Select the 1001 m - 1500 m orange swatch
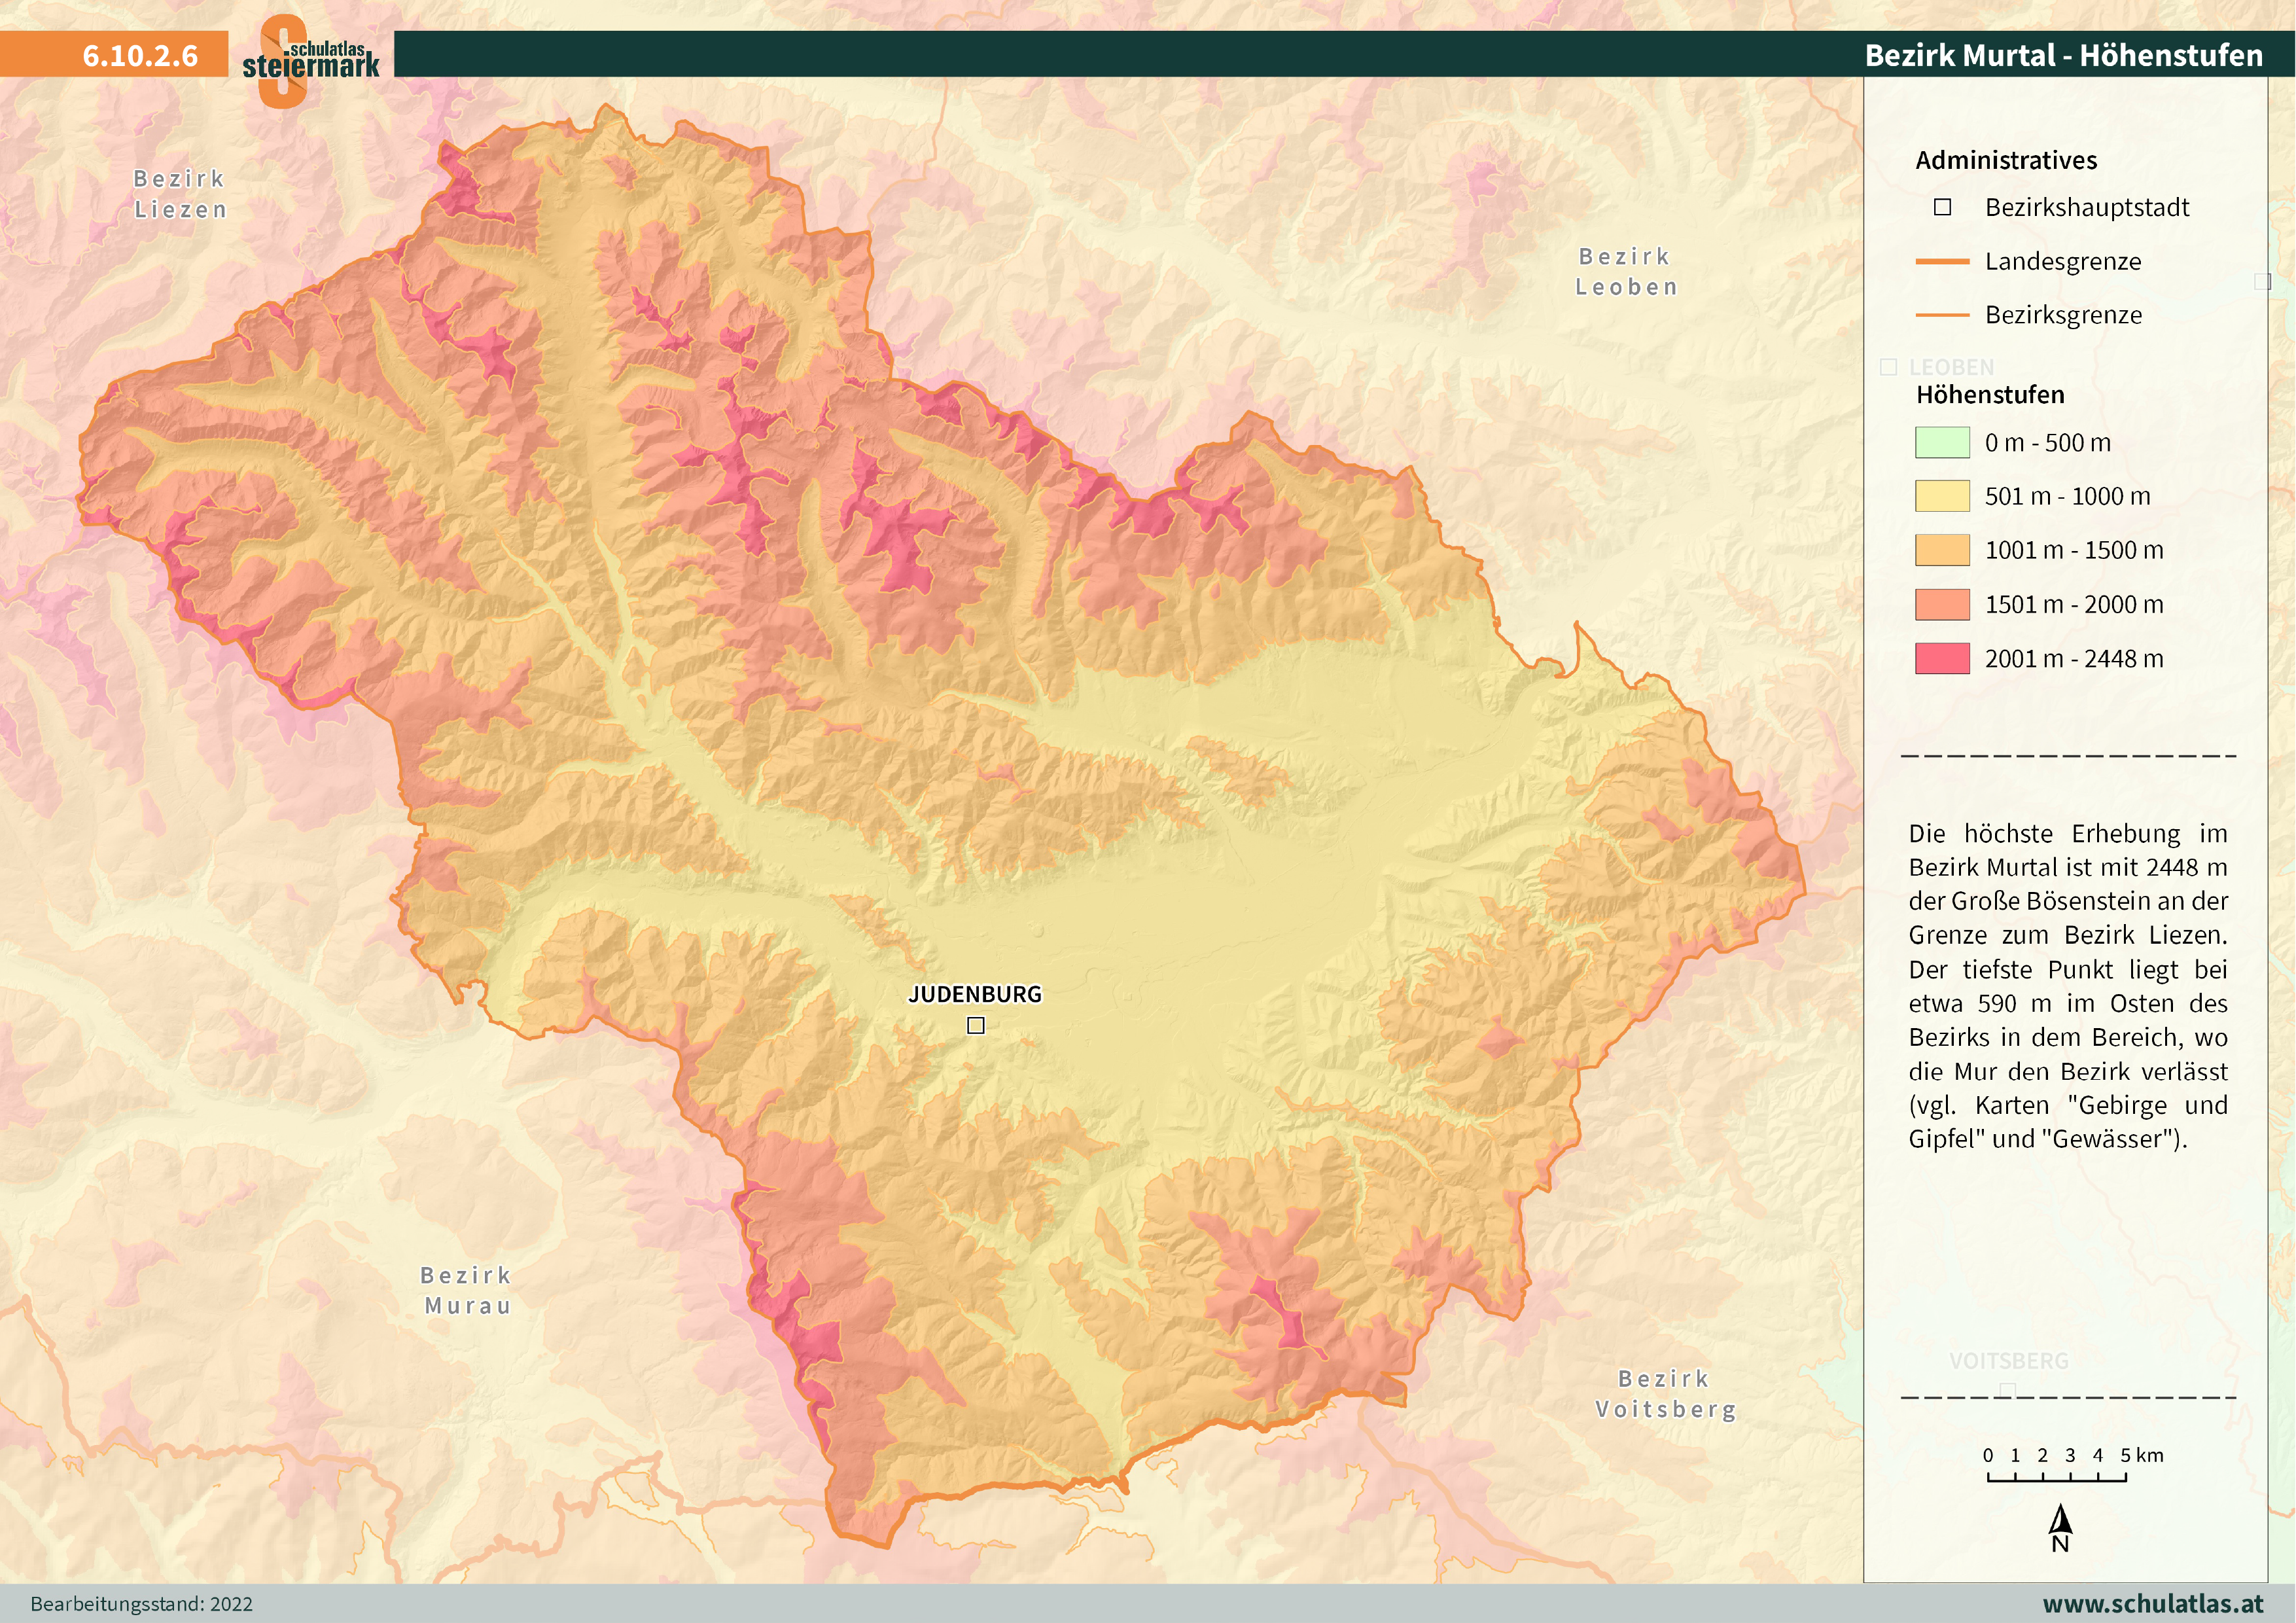This screenshot has height=1623, width=2296. [x=1942, y=550]
